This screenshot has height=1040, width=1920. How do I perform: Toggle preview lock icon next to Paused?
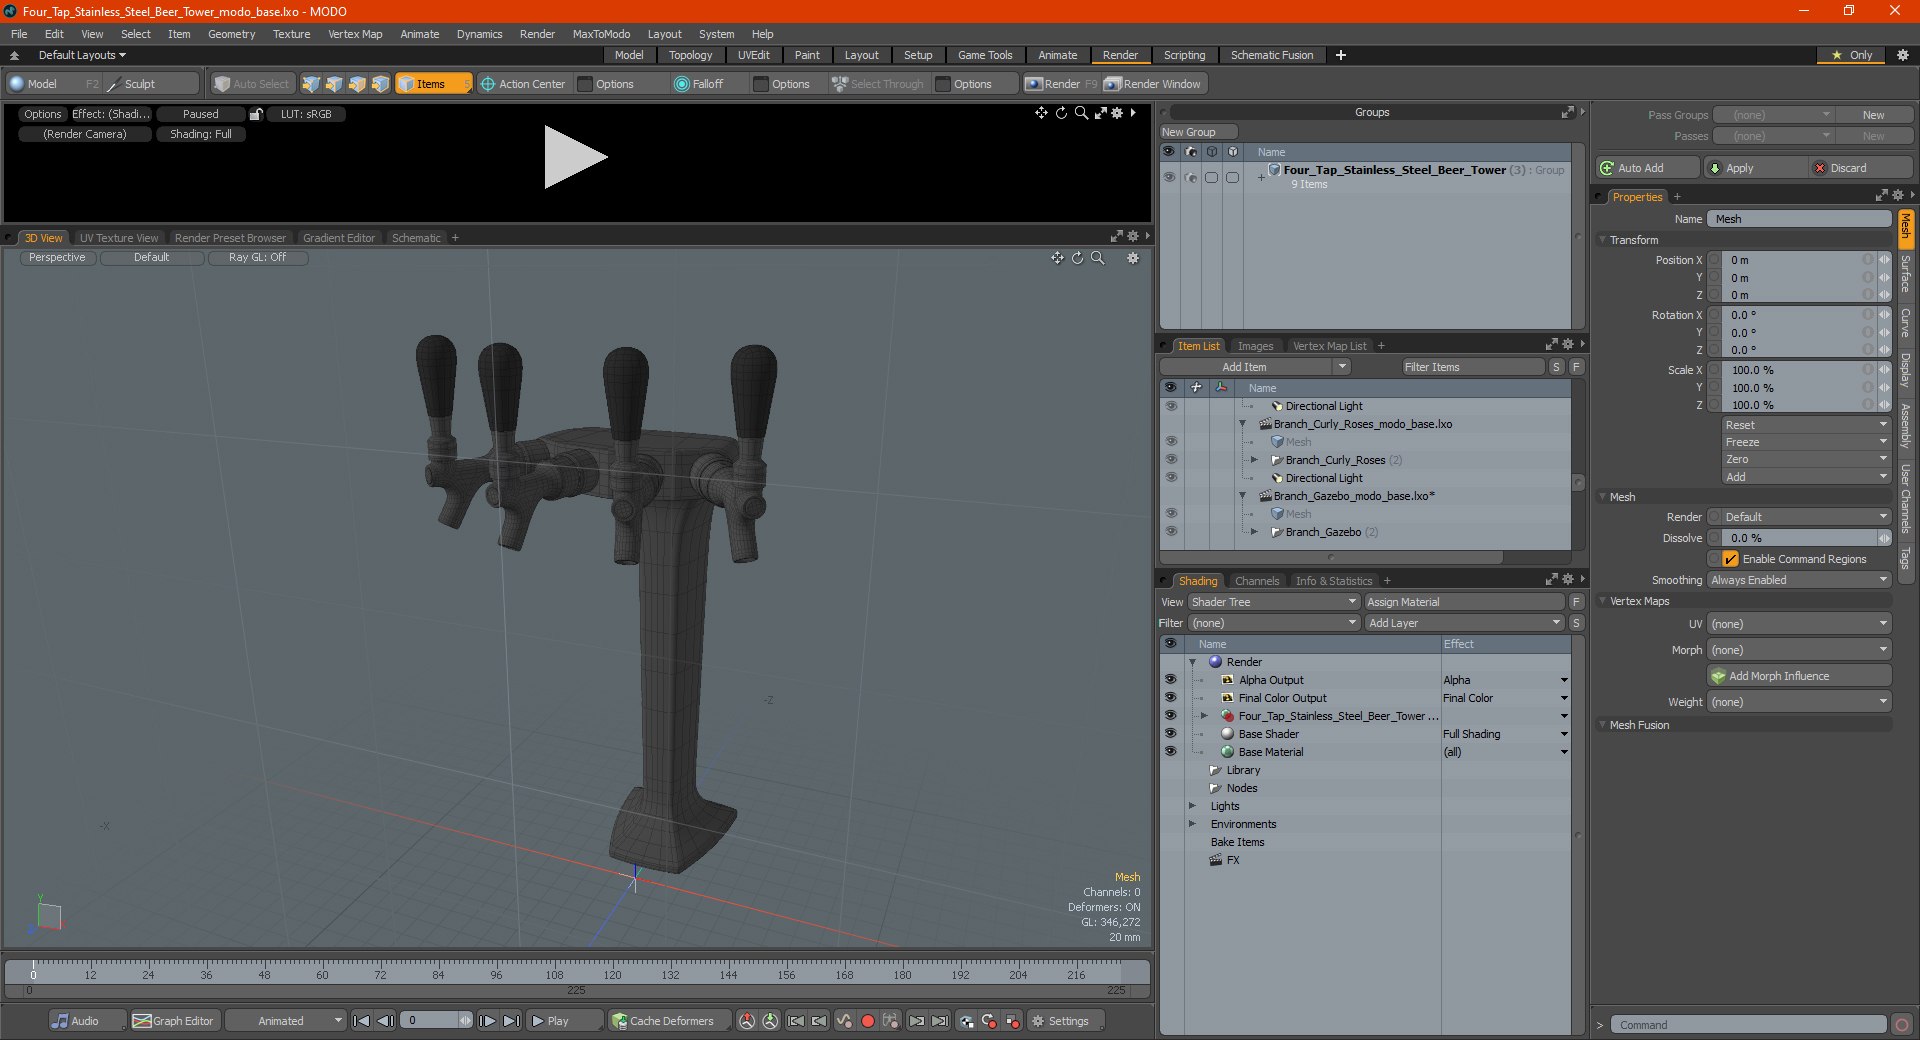click(x=256, y=114)
